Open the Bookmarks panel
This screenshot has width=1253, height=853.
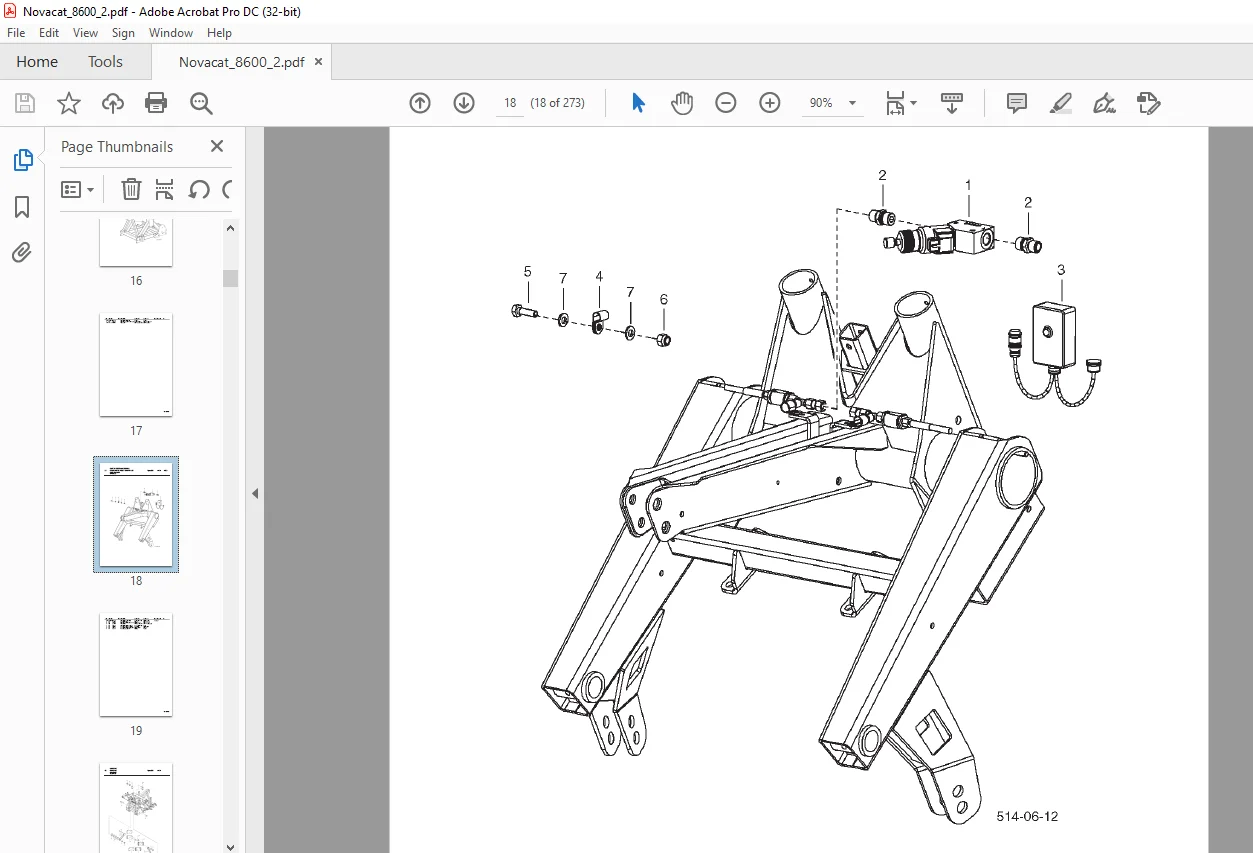[x=22, y=207]
